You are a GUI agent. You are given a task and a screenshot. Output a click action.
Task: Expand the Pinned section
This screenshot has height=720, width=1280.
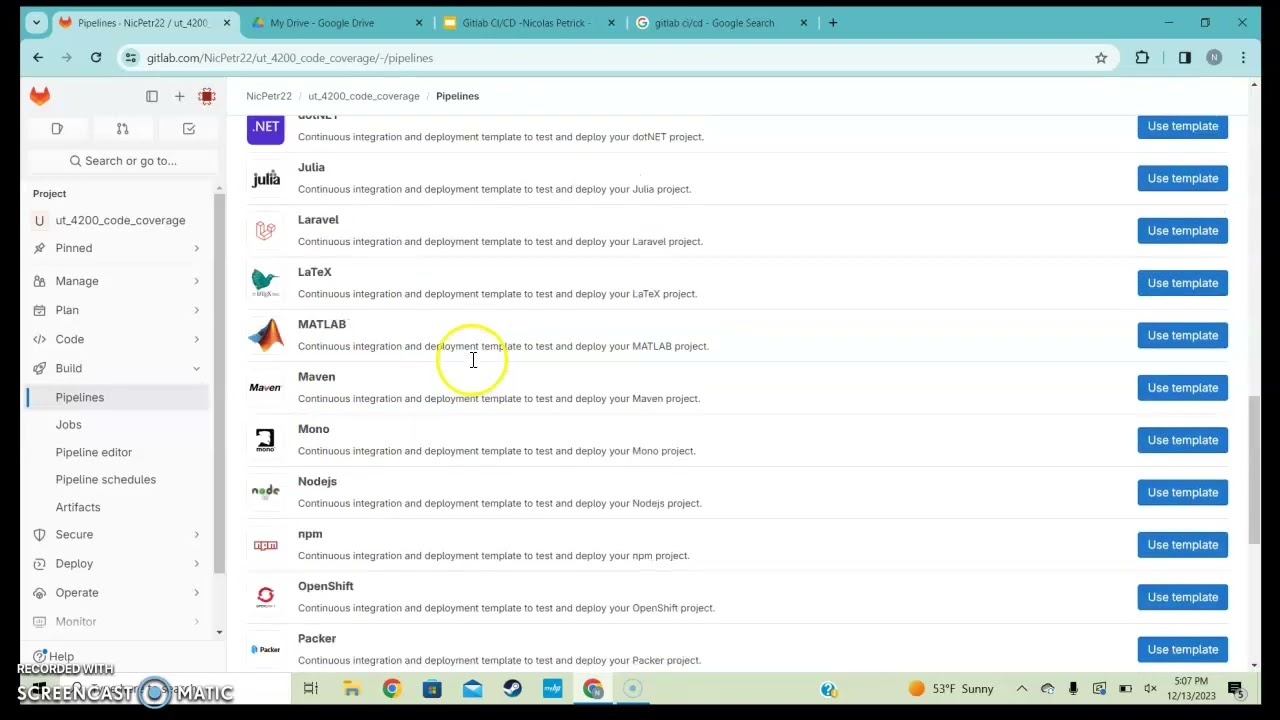coord(118,248)
